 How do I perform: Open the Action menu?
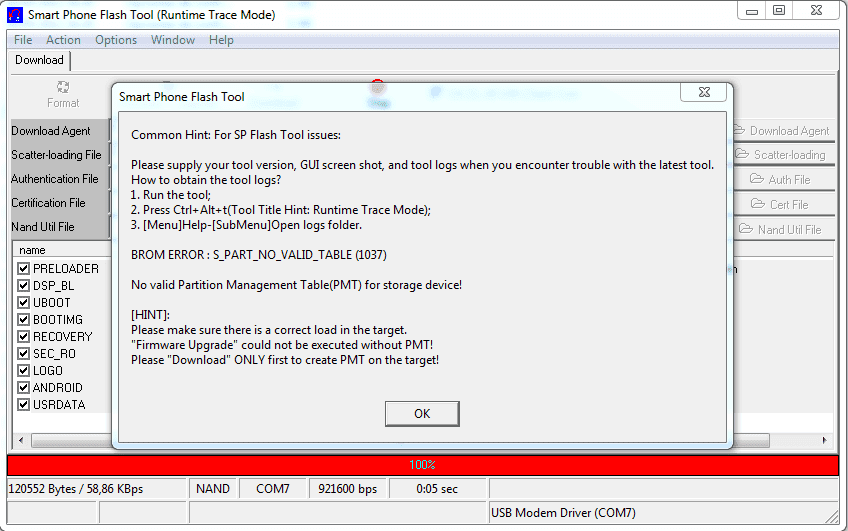click(63, 40)
